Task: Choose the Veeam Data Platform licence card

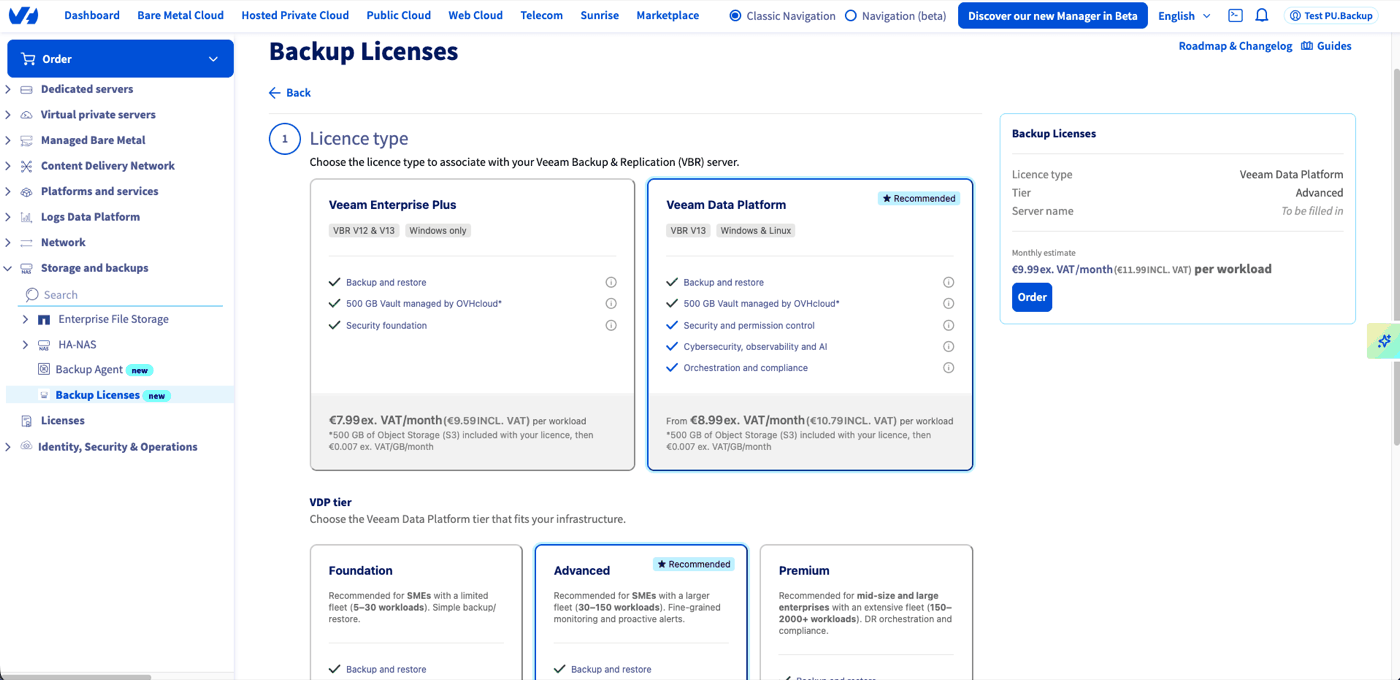Action: [810, 325]
